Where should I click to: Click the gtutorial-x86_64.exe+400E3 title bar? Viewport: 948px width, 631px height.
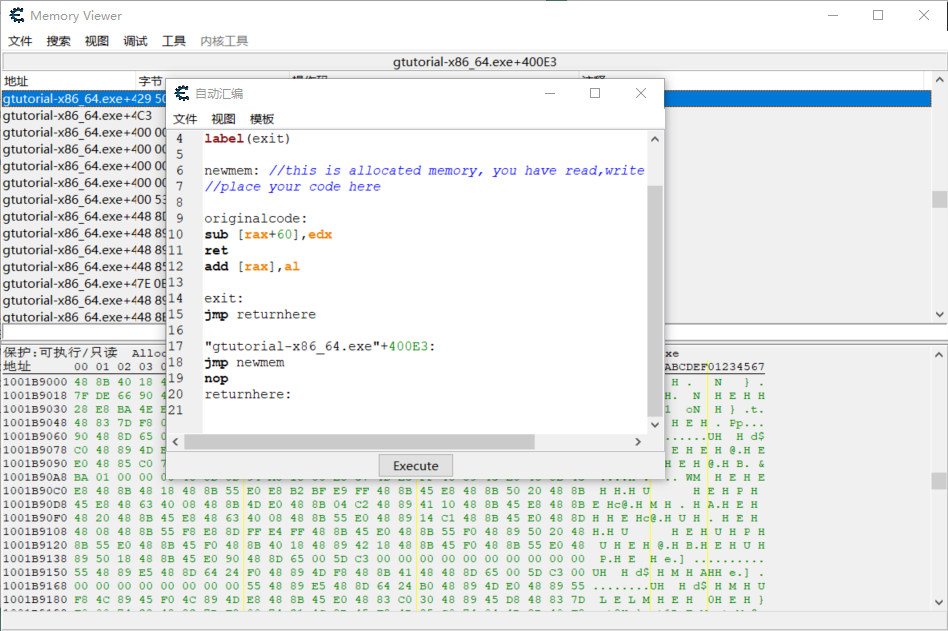(474, 61)
